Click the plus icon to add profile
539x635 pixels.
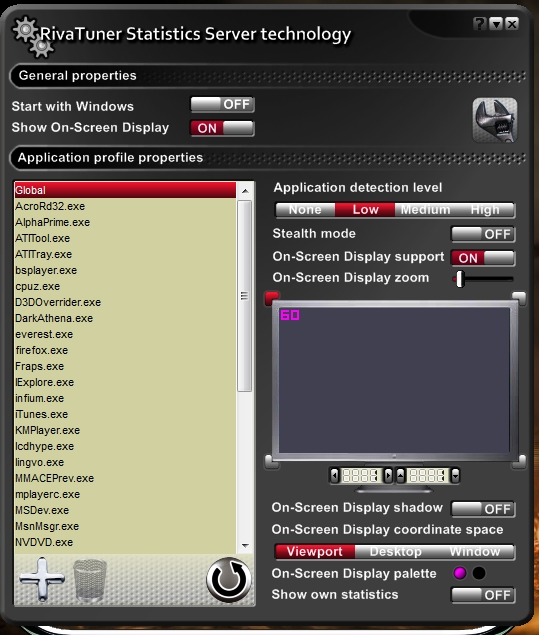pos(42,579)
